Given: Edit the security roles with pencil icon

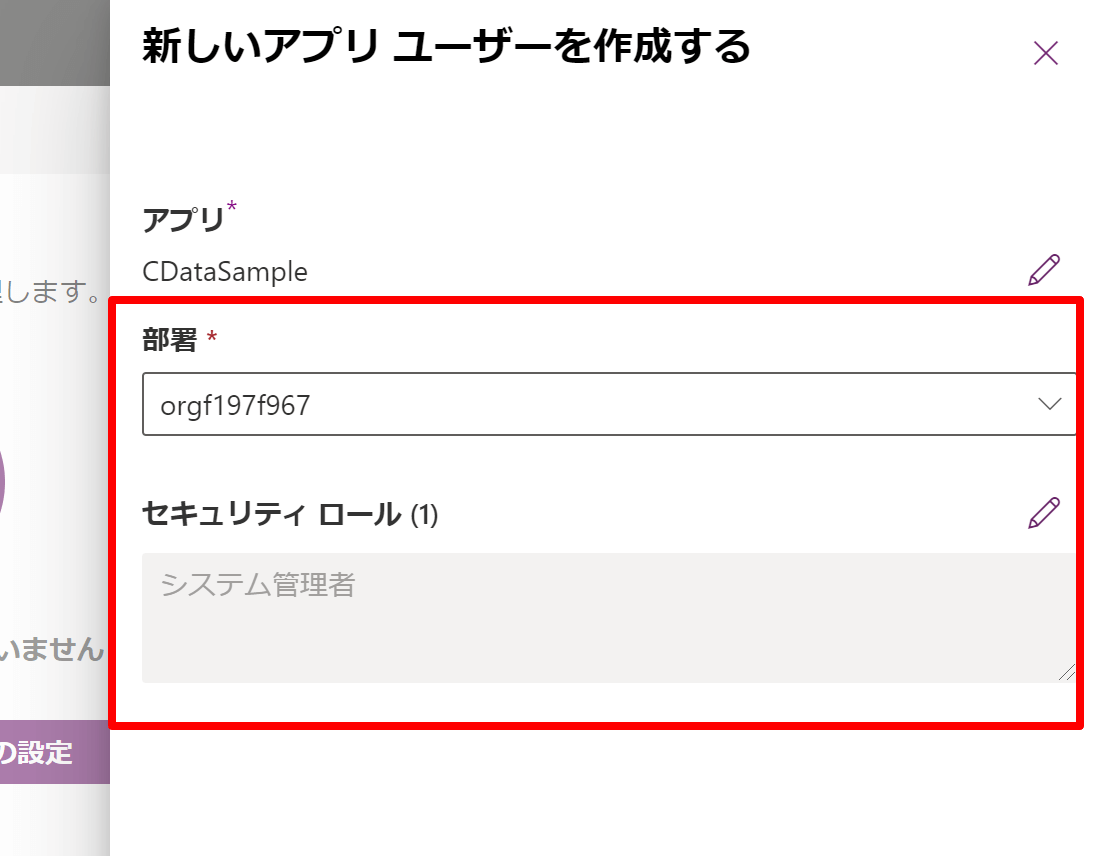Looking at the screenshot, I should pos(1043,513).
